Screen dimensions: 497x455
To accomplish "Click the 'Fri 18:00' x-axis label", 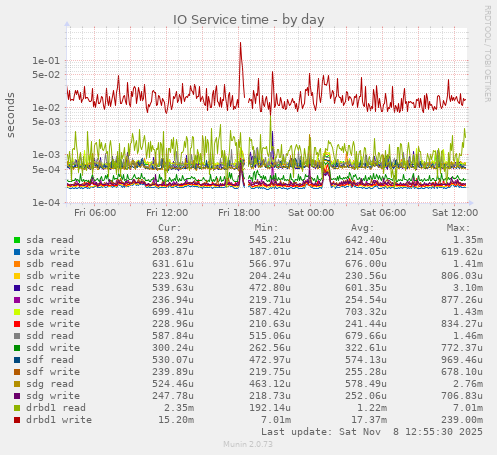I will (x=239, y=213).
